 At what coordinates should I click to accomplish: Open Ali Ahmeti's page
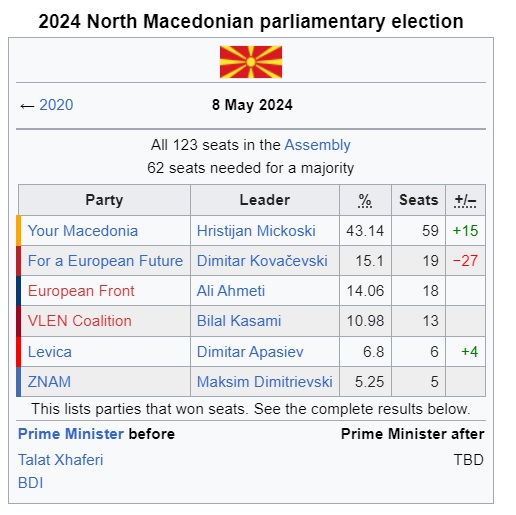(231, 291)
